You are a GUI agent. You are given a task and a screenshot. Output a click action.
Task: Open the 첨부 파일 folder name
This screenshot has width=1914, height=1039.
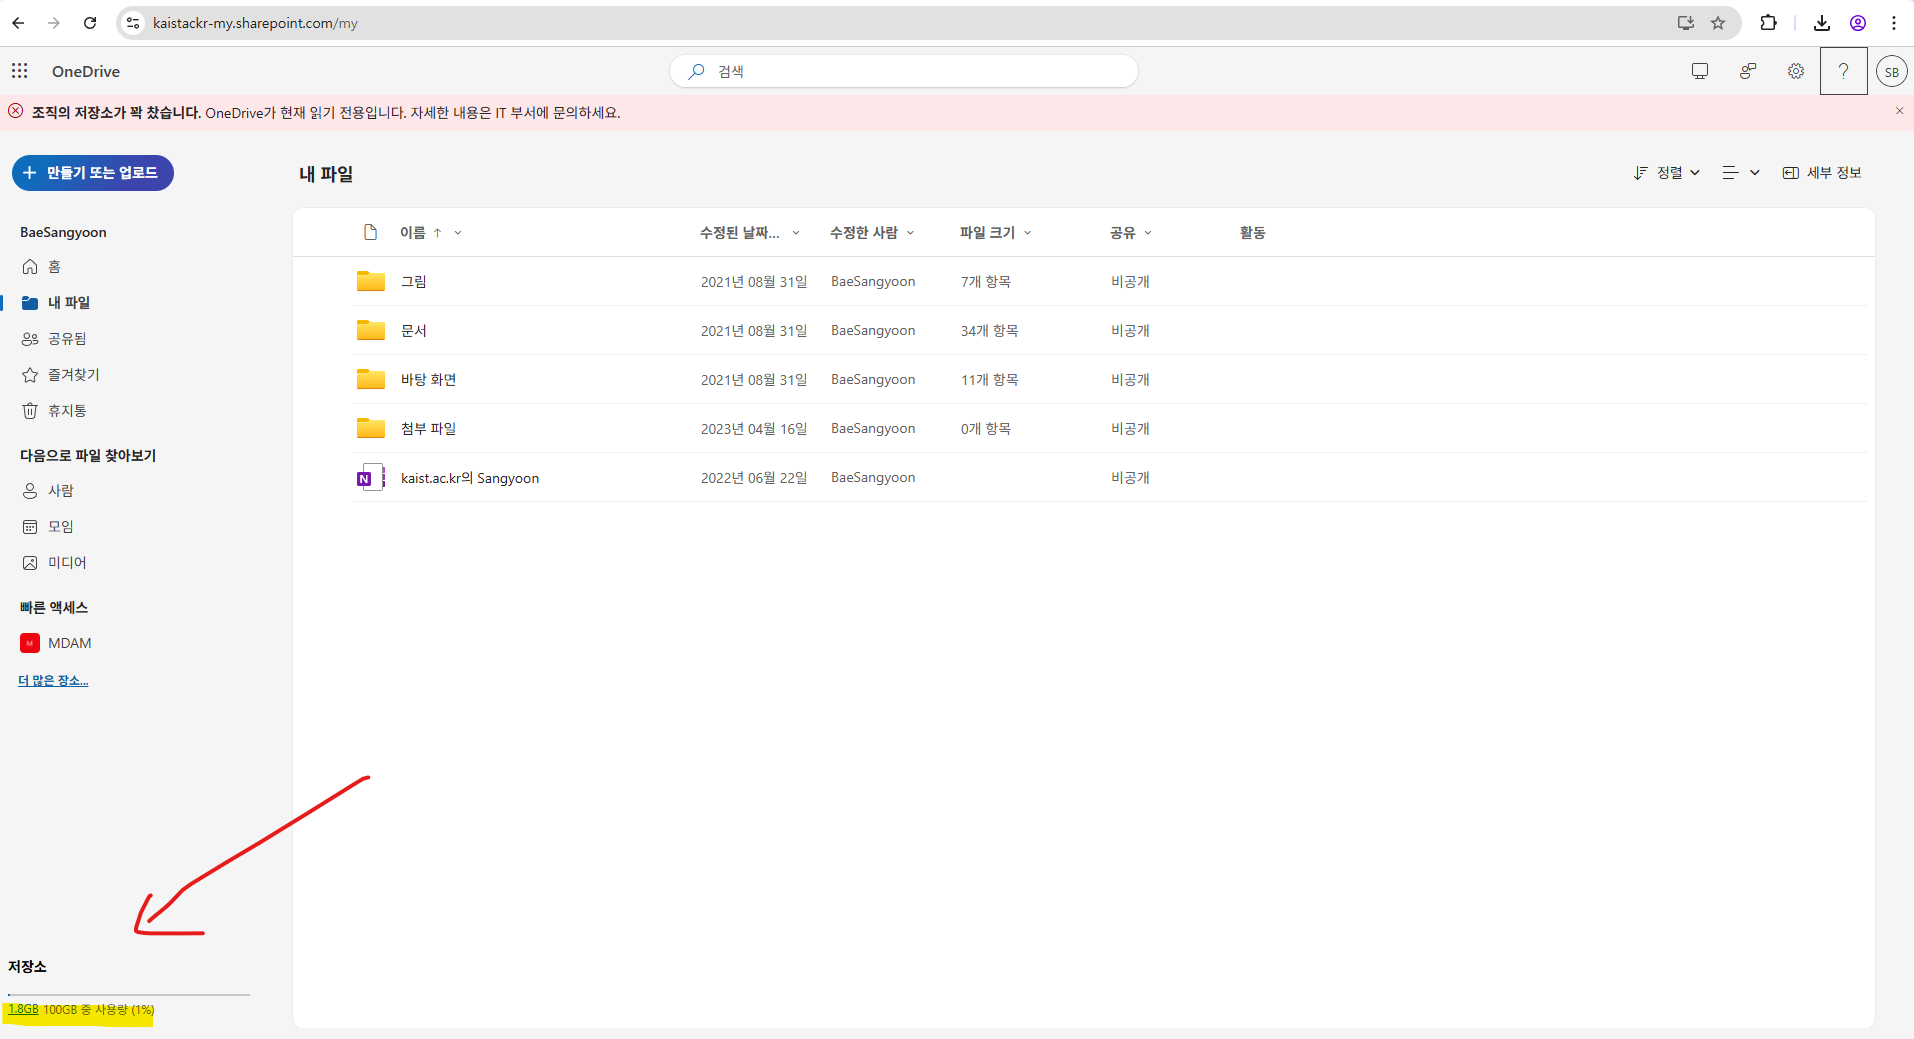coord(429,429)
